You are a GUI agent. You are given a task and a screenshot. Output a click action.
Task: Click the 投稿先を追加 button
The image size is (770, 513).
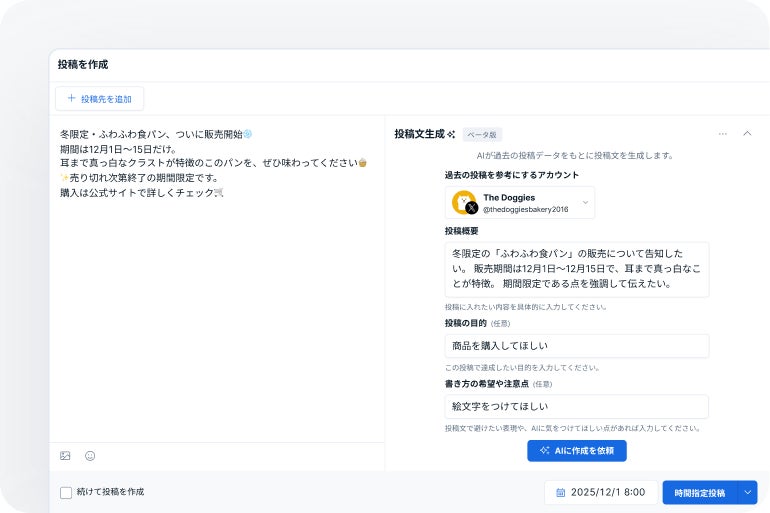pos(100,99)
